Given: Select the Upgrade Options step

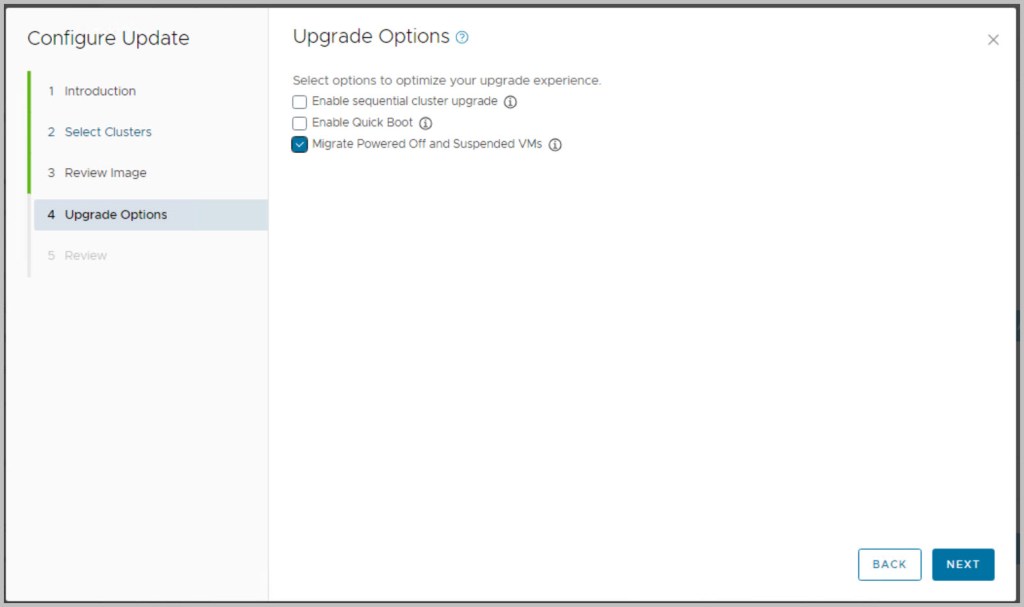Looking at the screenshot, I should (116, 215).
